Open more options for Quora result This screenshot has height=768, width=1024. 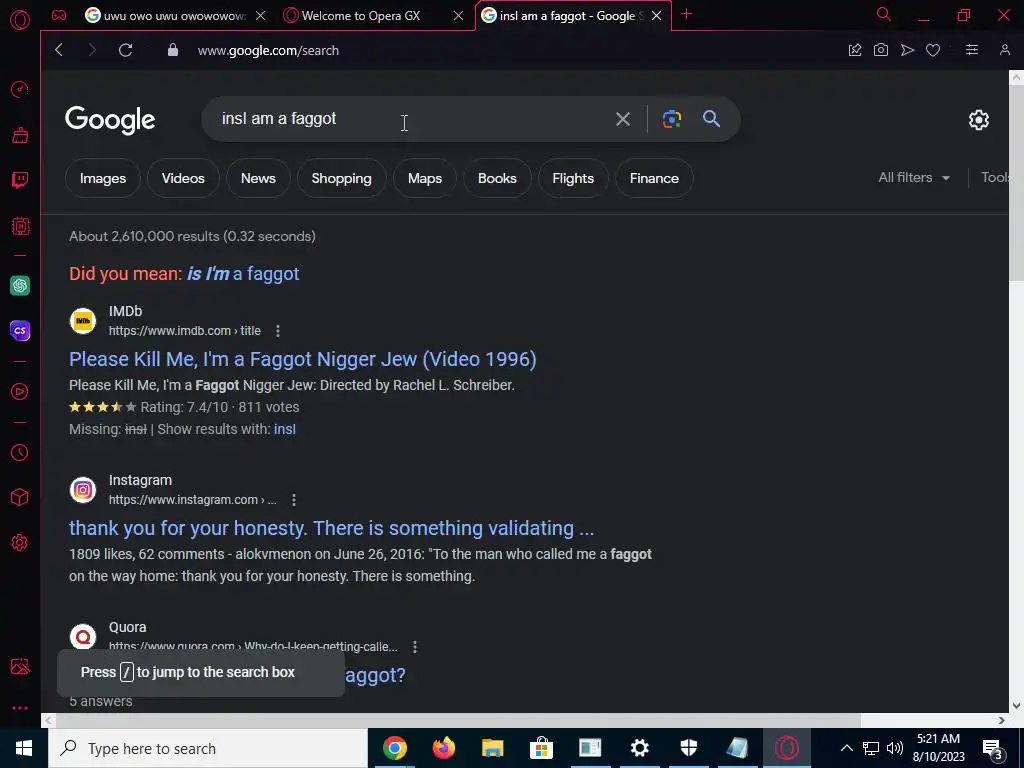point(415,647)
